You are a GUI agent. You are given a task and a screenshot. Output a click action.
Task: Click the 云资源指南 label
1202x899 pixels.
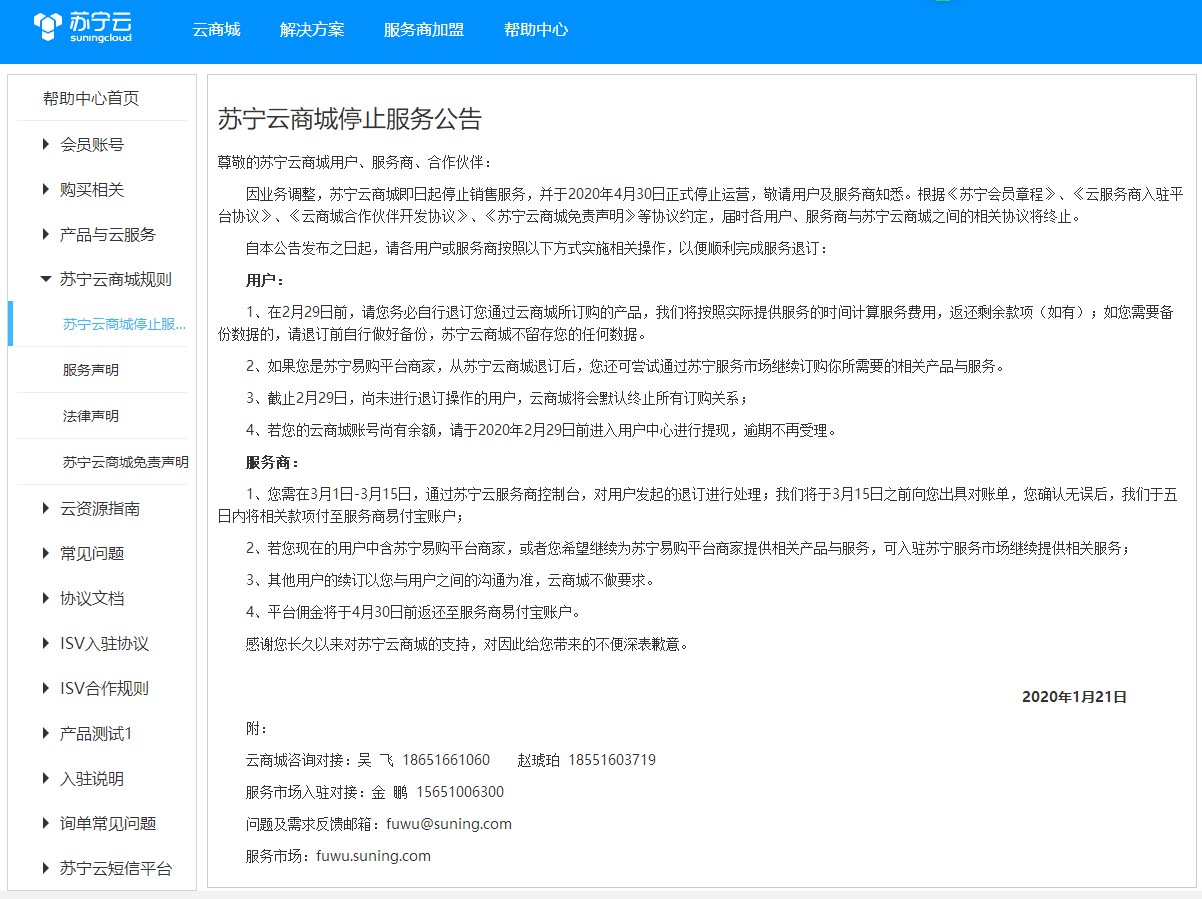[100, 508]
